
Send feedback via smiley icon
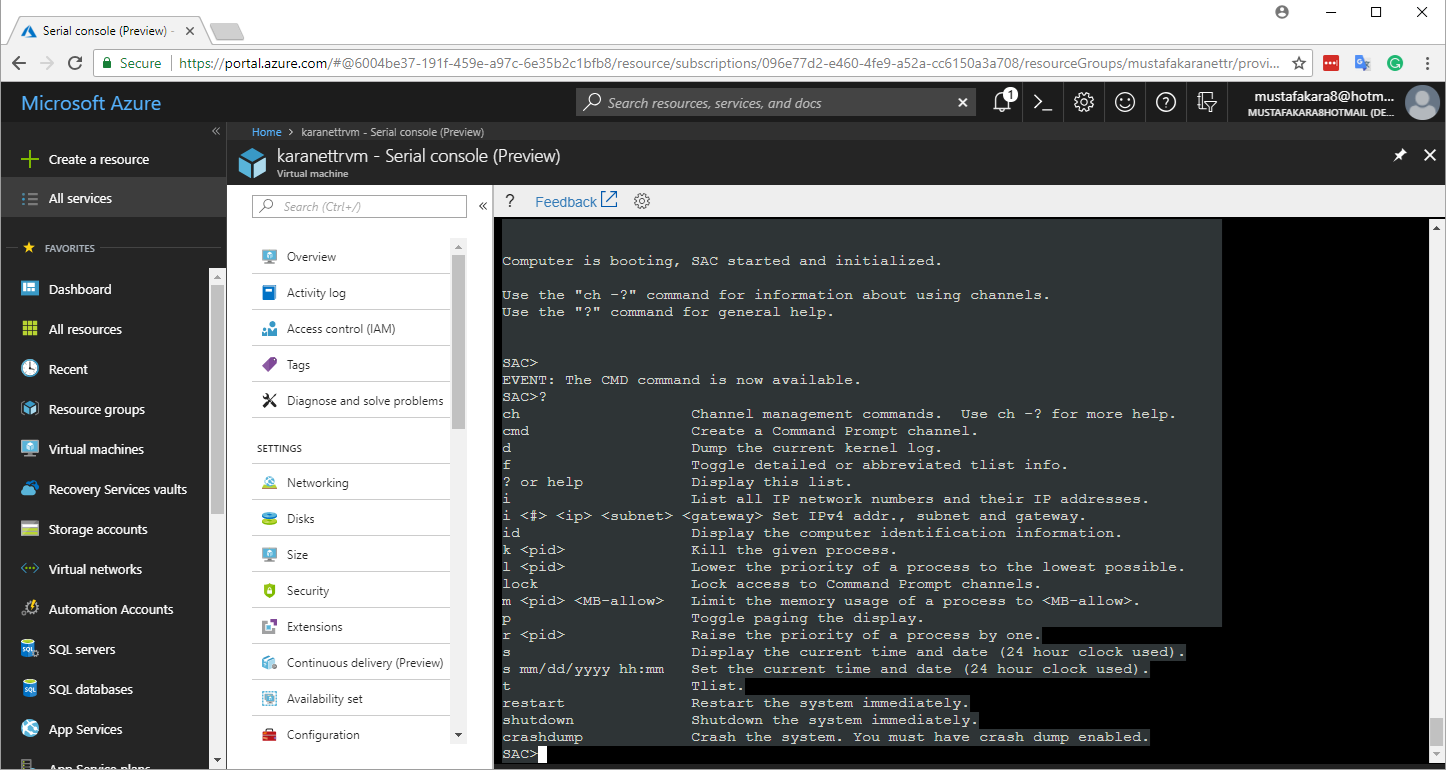coord(1125,102)
